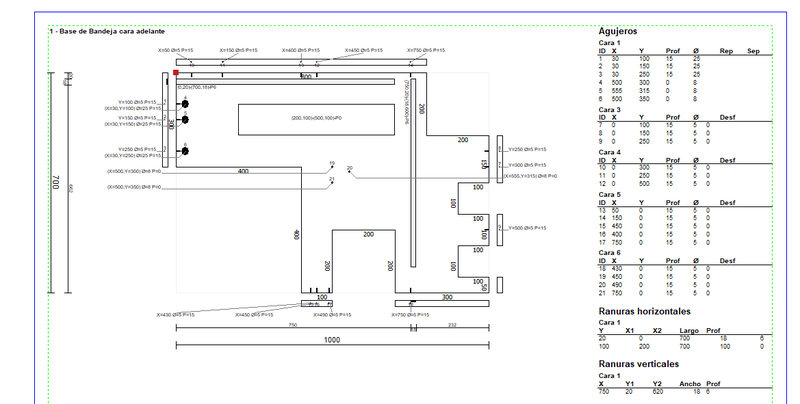Select the 'Cara 5' table label
This screenshot has height=404, width=800.
[609, 194]
